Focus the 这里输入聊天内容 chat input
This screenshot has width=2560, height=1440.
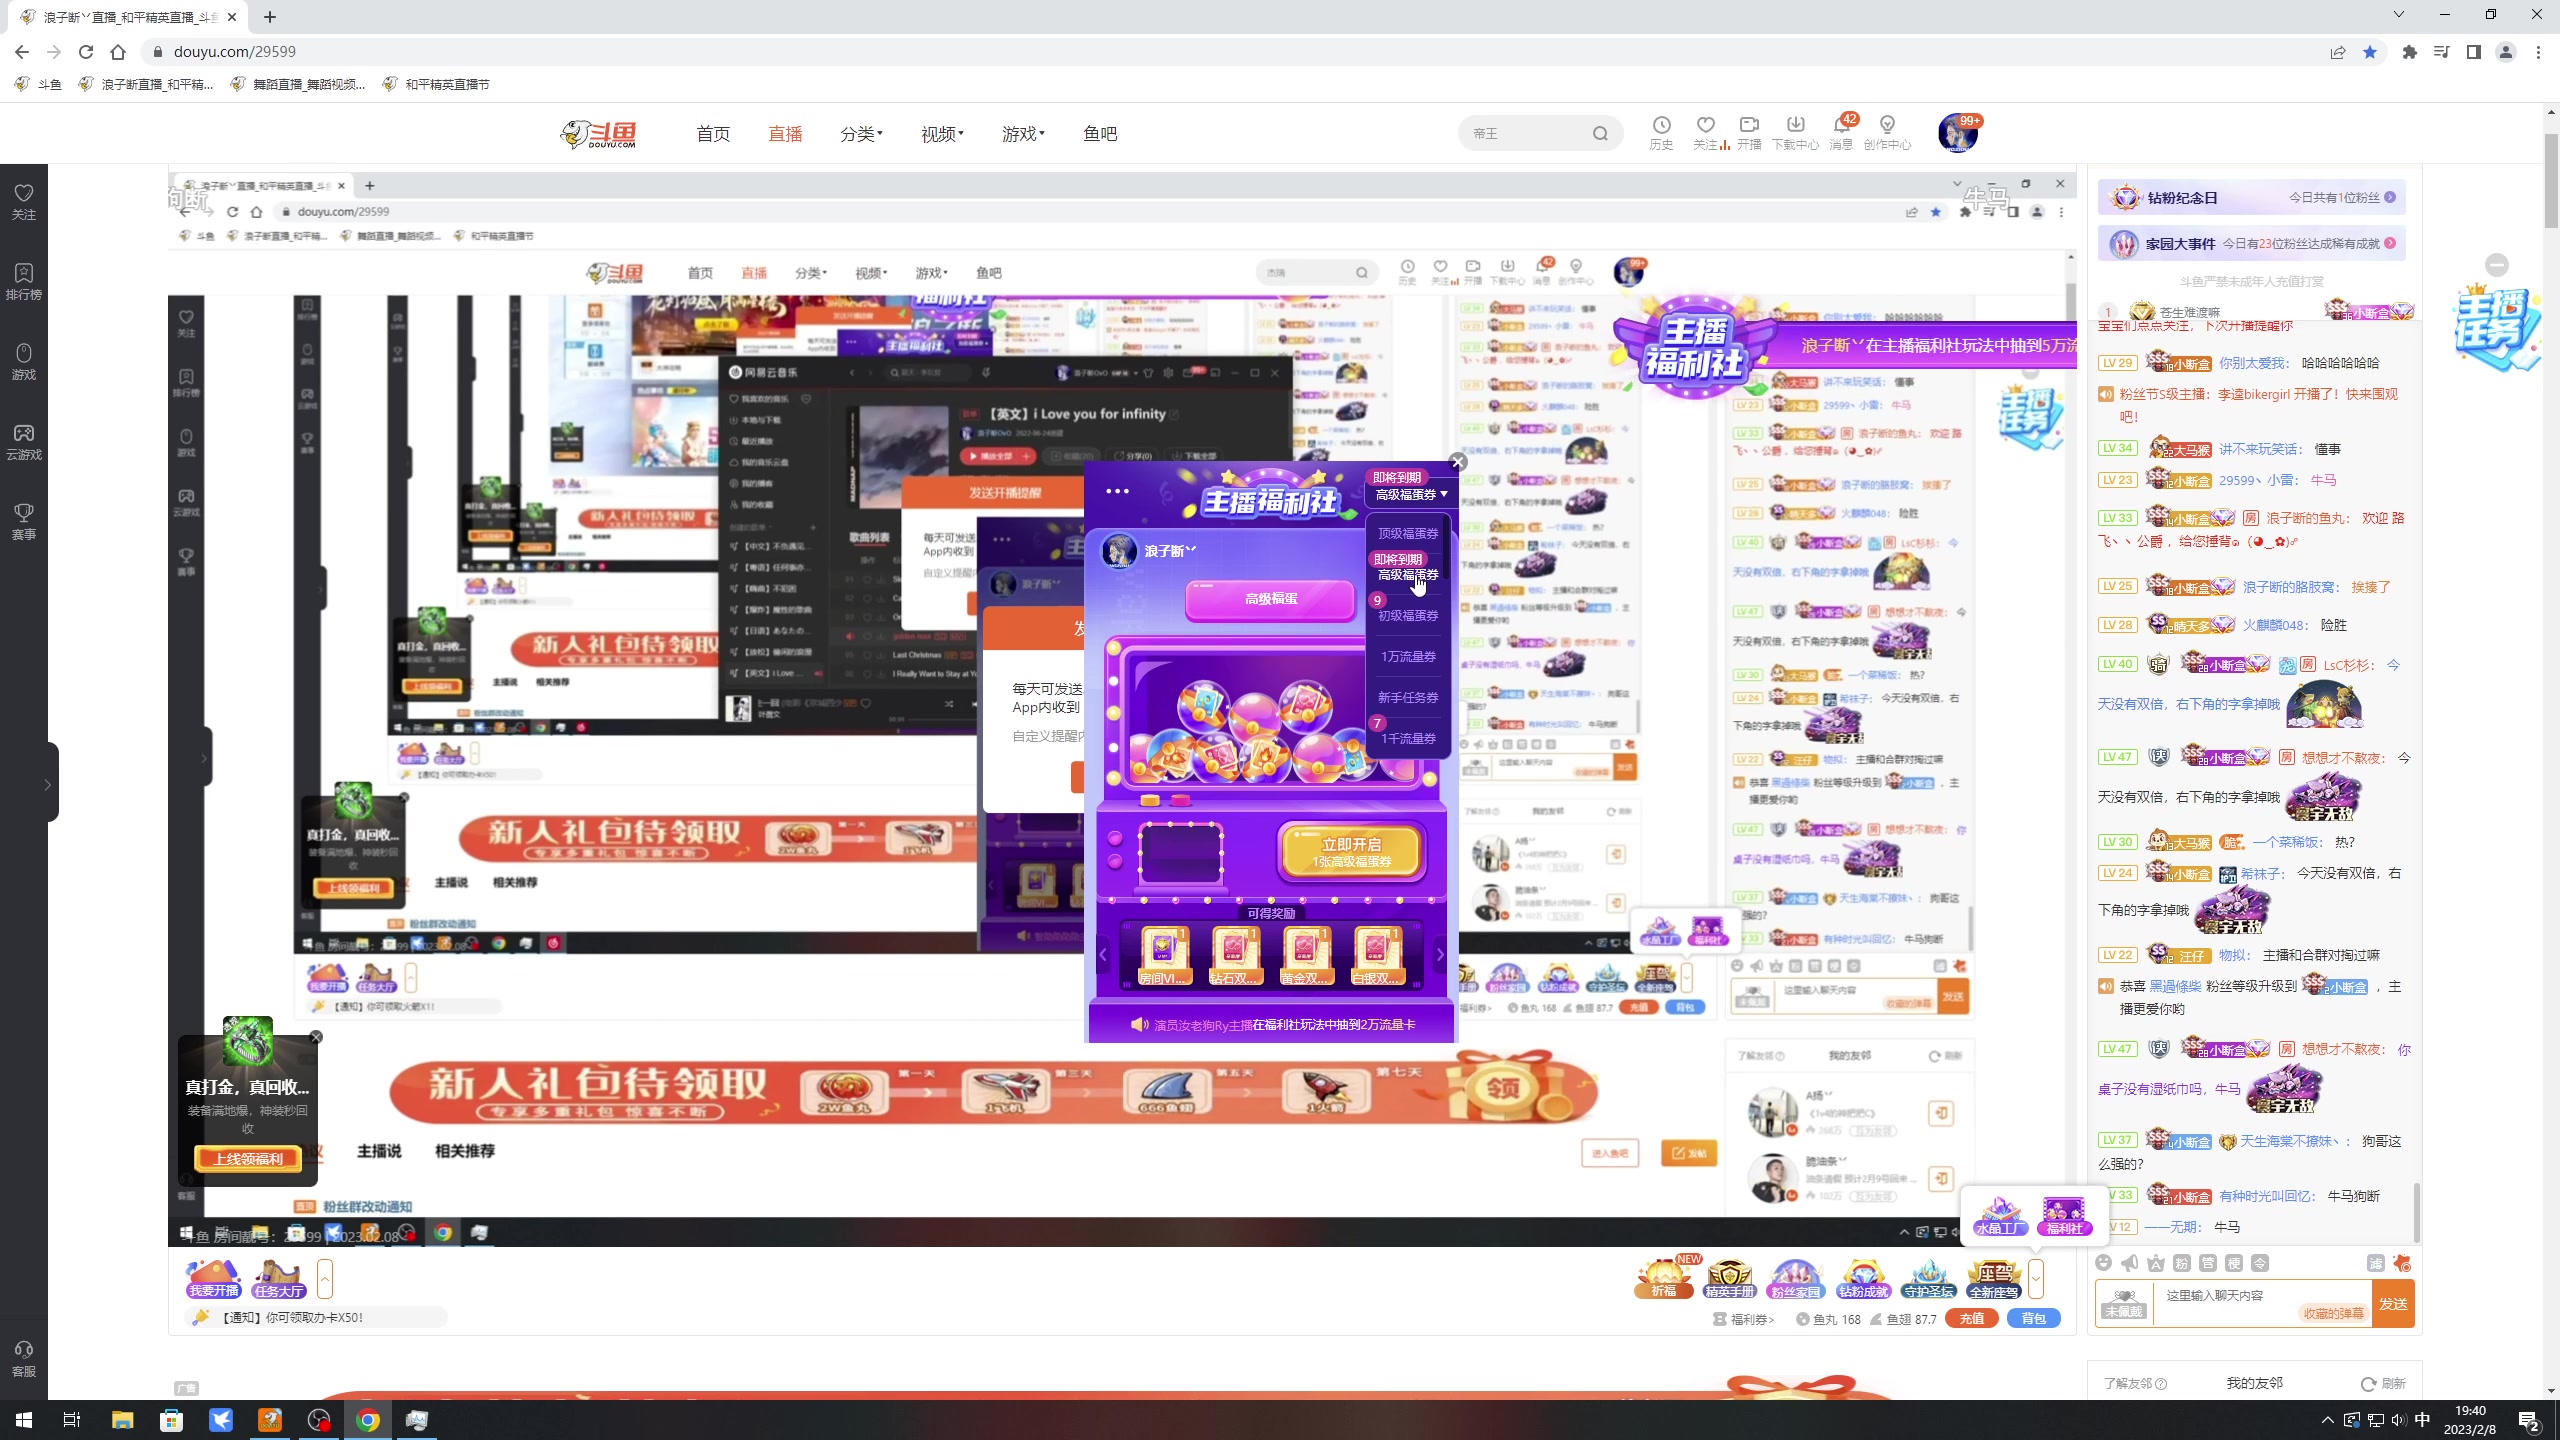pos(2260,1304)
